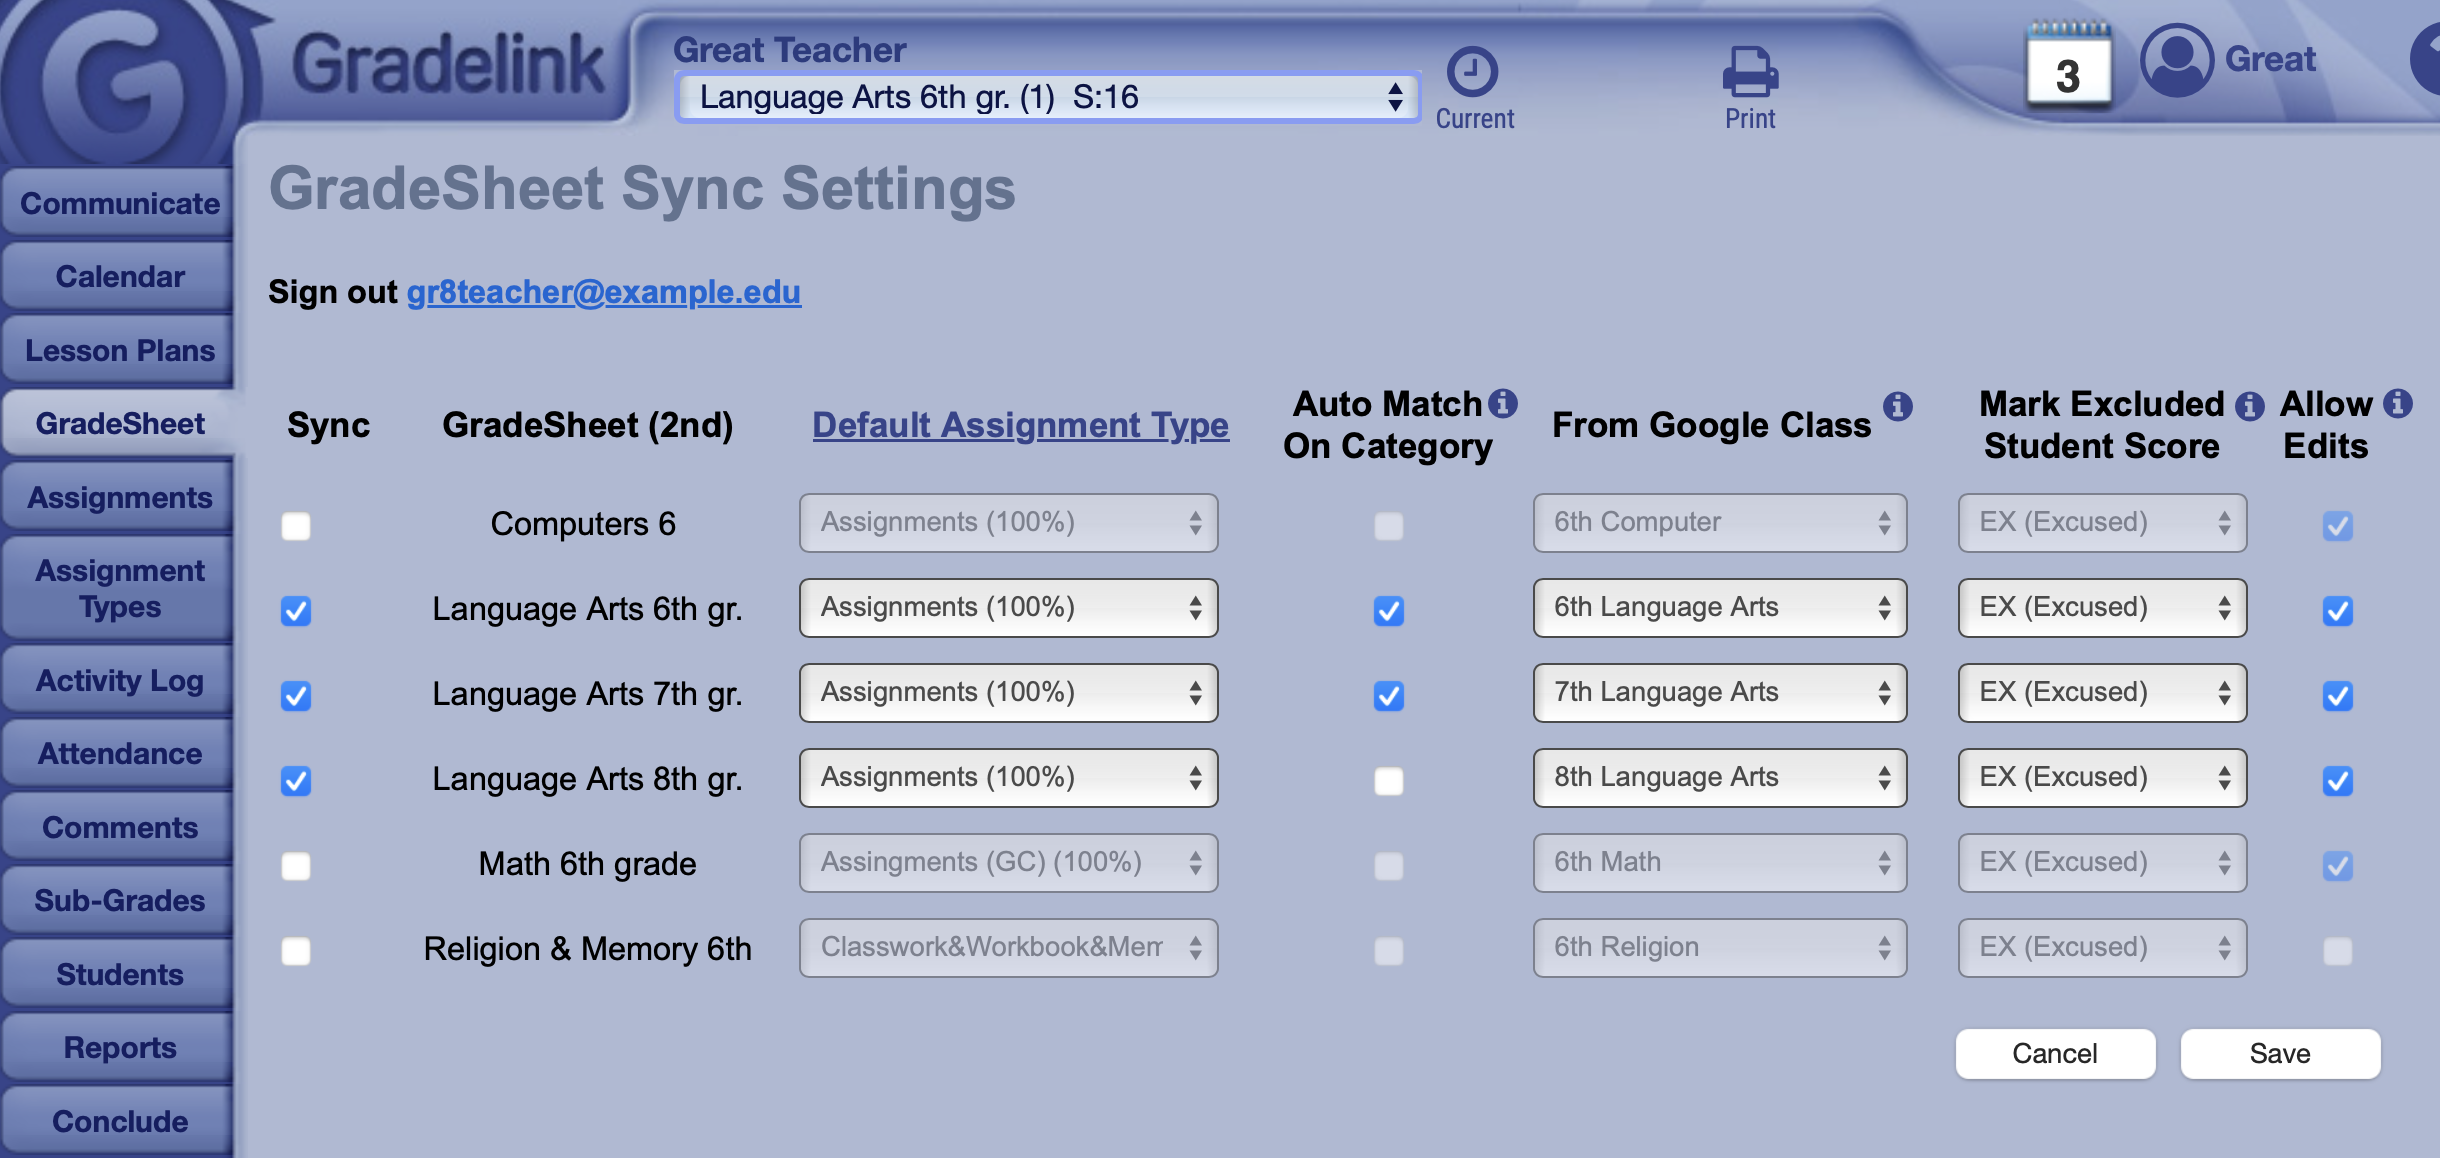Viewport: 2440px width, 1158px height.
Task: Open 7th Language Arts Google class dropdown
Action: [x=1719, y=692]
